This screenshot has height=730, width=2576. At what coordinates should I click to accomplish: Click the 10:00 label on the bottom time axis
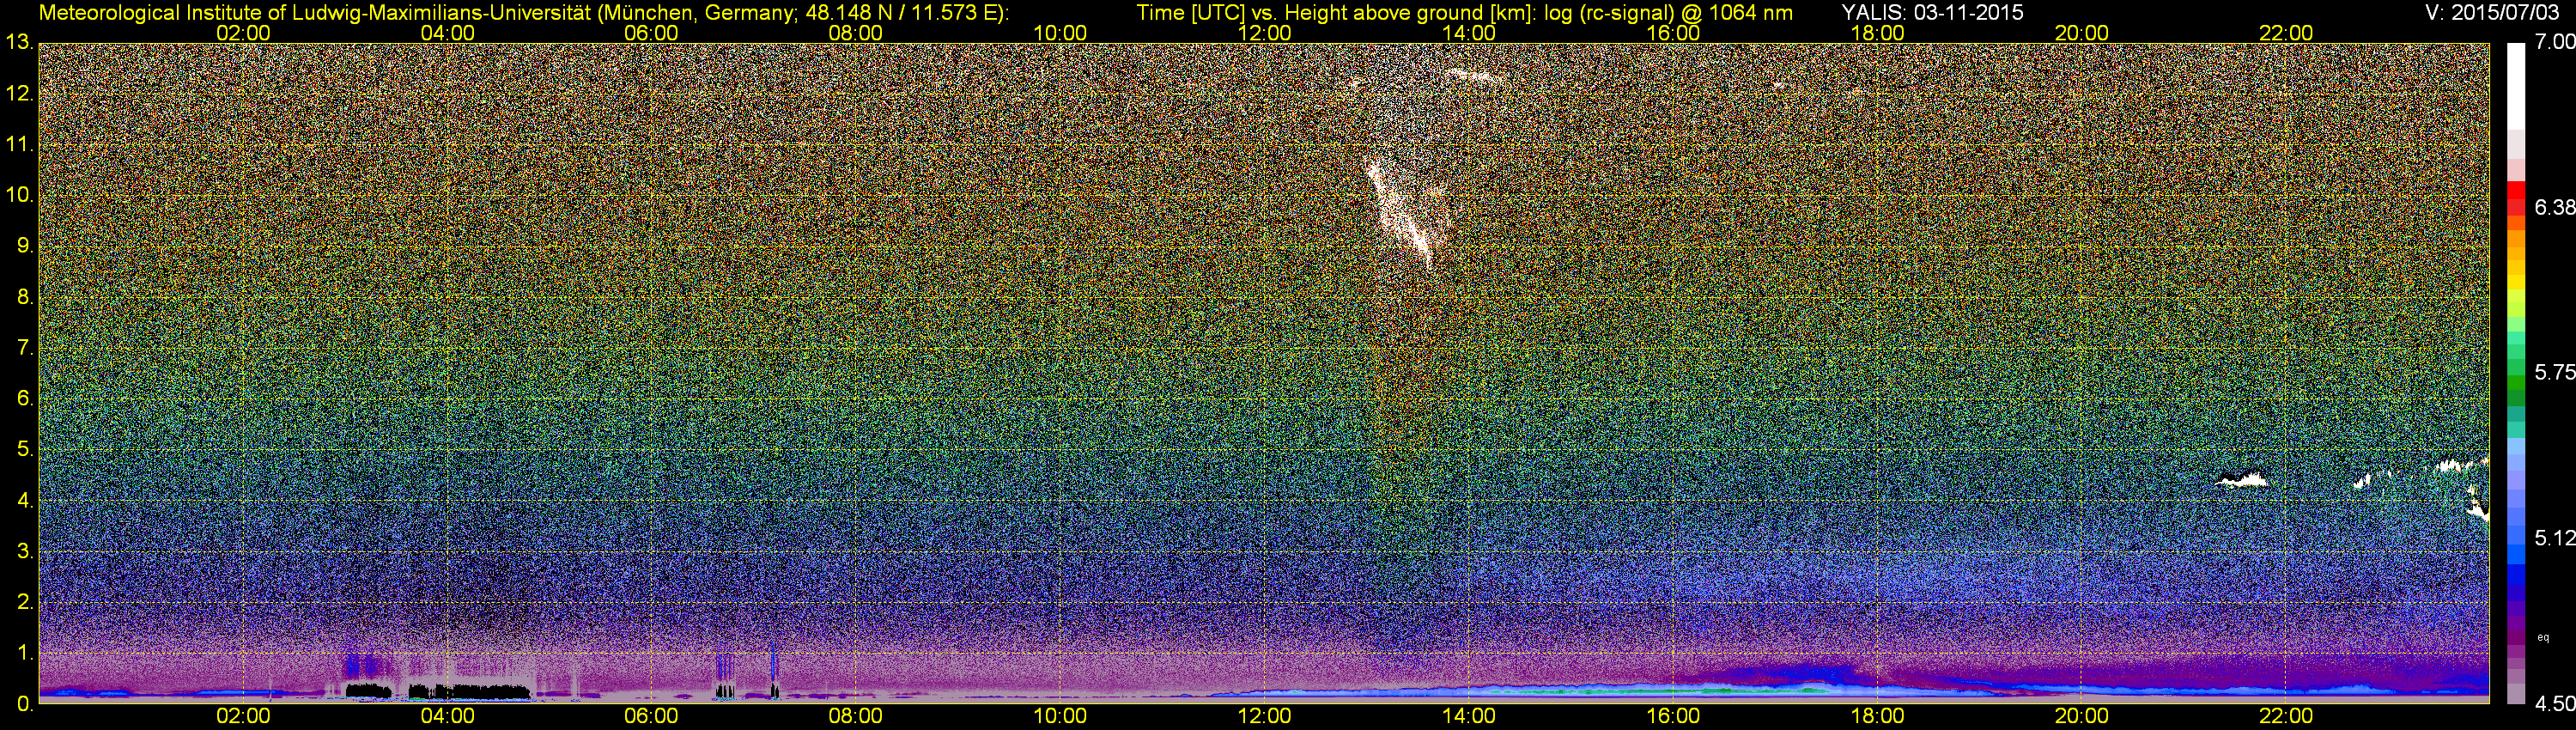[1060, 716]
